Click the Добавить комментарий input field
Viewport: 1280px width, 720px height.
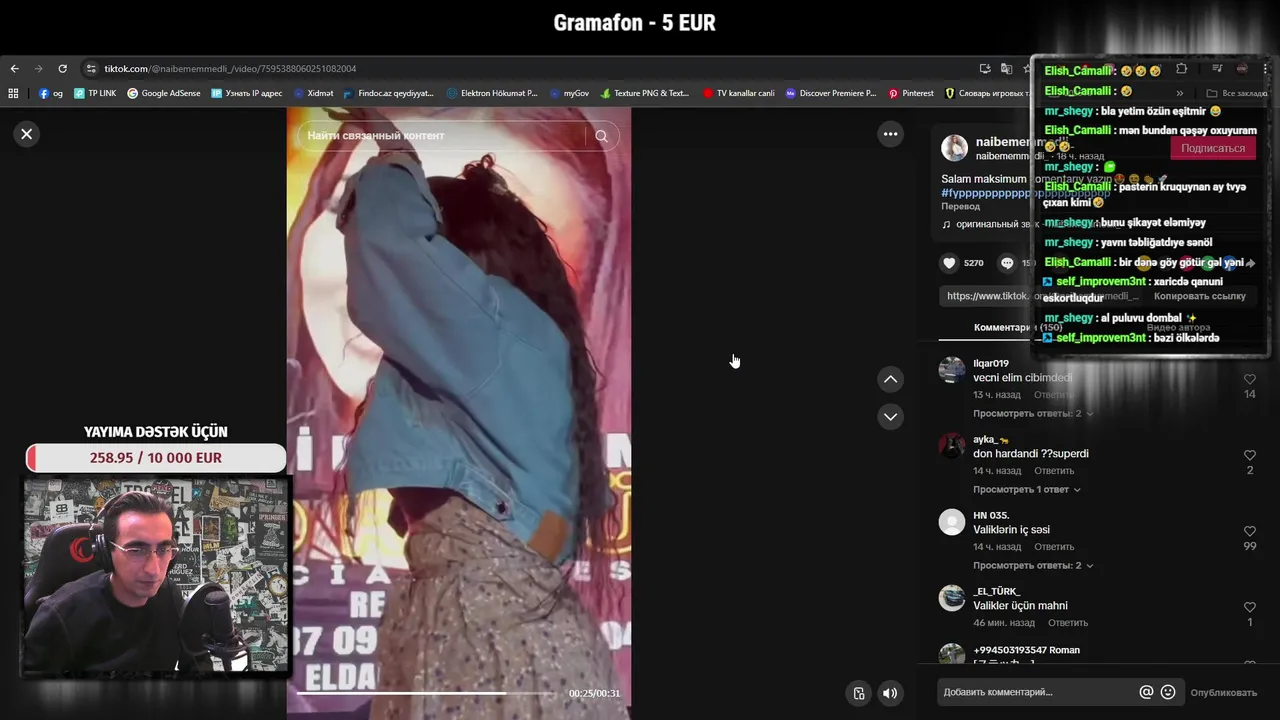click(x=1035, y=692)
